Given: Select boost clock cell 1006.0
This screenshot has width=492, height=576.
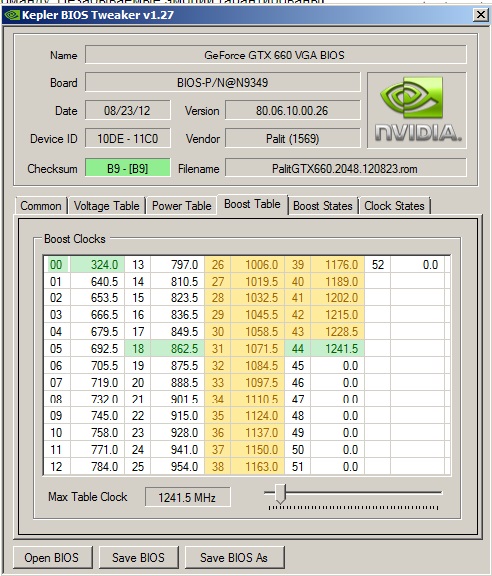Looking at the screenshot, I should tap(258, 264).
